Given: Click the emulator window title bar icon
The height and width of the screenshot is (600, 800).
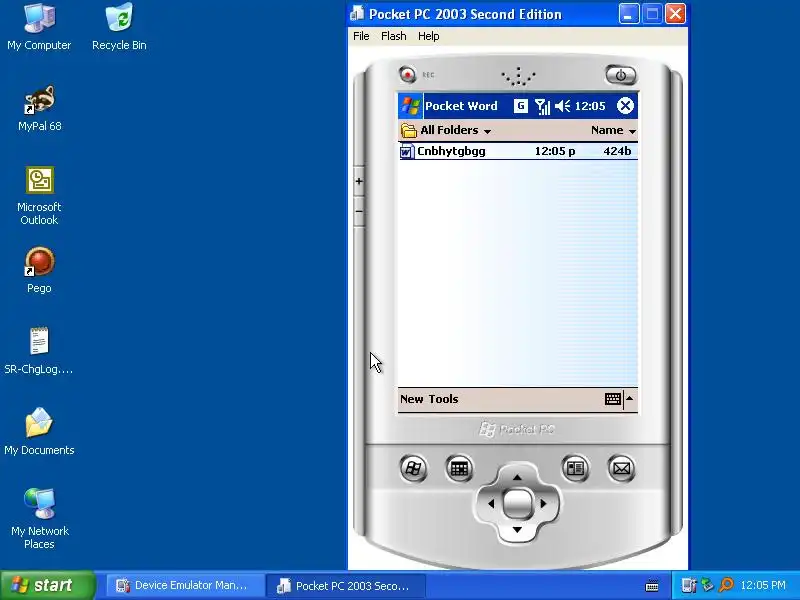Looking at the screenshot, I should click(357, 14).
